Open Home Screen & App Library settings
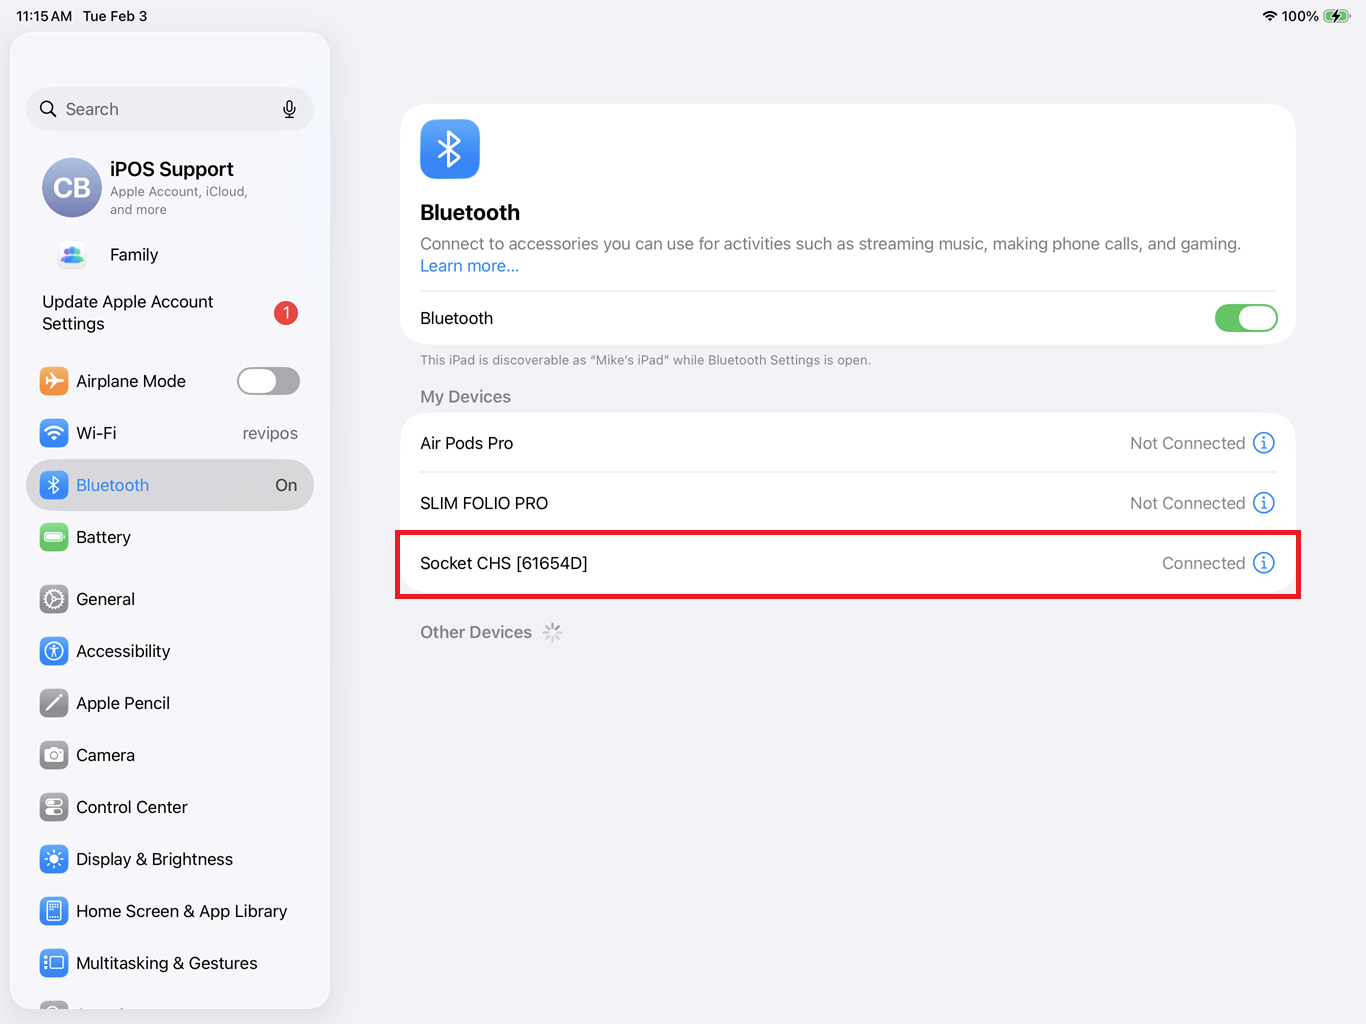Screen dimensions: 1366x1024 pos(170,911)
